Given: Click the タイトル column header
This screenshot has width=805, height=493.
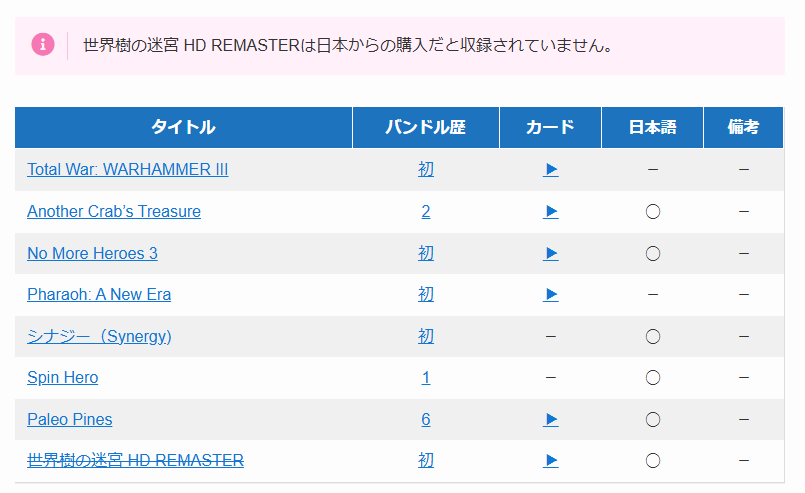Looking at the screenshot, I should 183,128.
